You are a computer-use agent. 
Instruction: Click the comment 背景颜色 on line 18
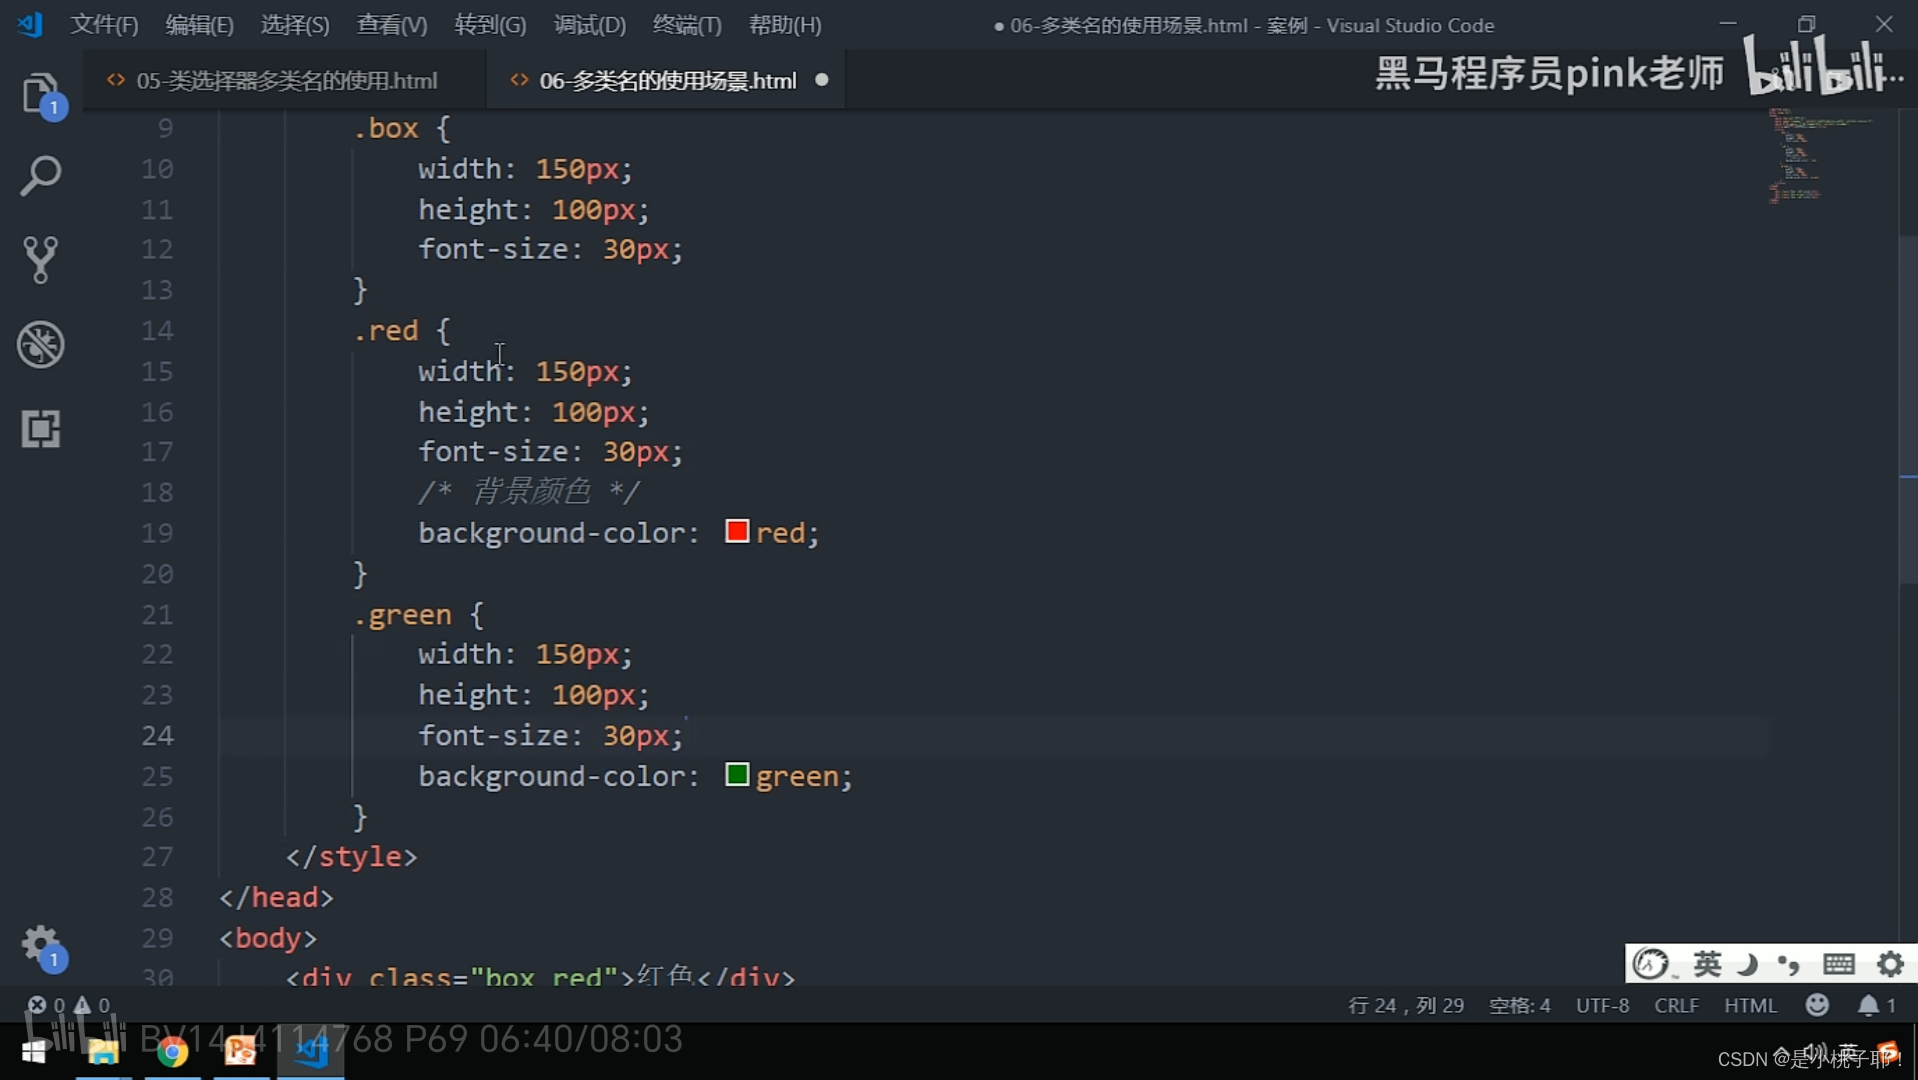click(531, 491)
